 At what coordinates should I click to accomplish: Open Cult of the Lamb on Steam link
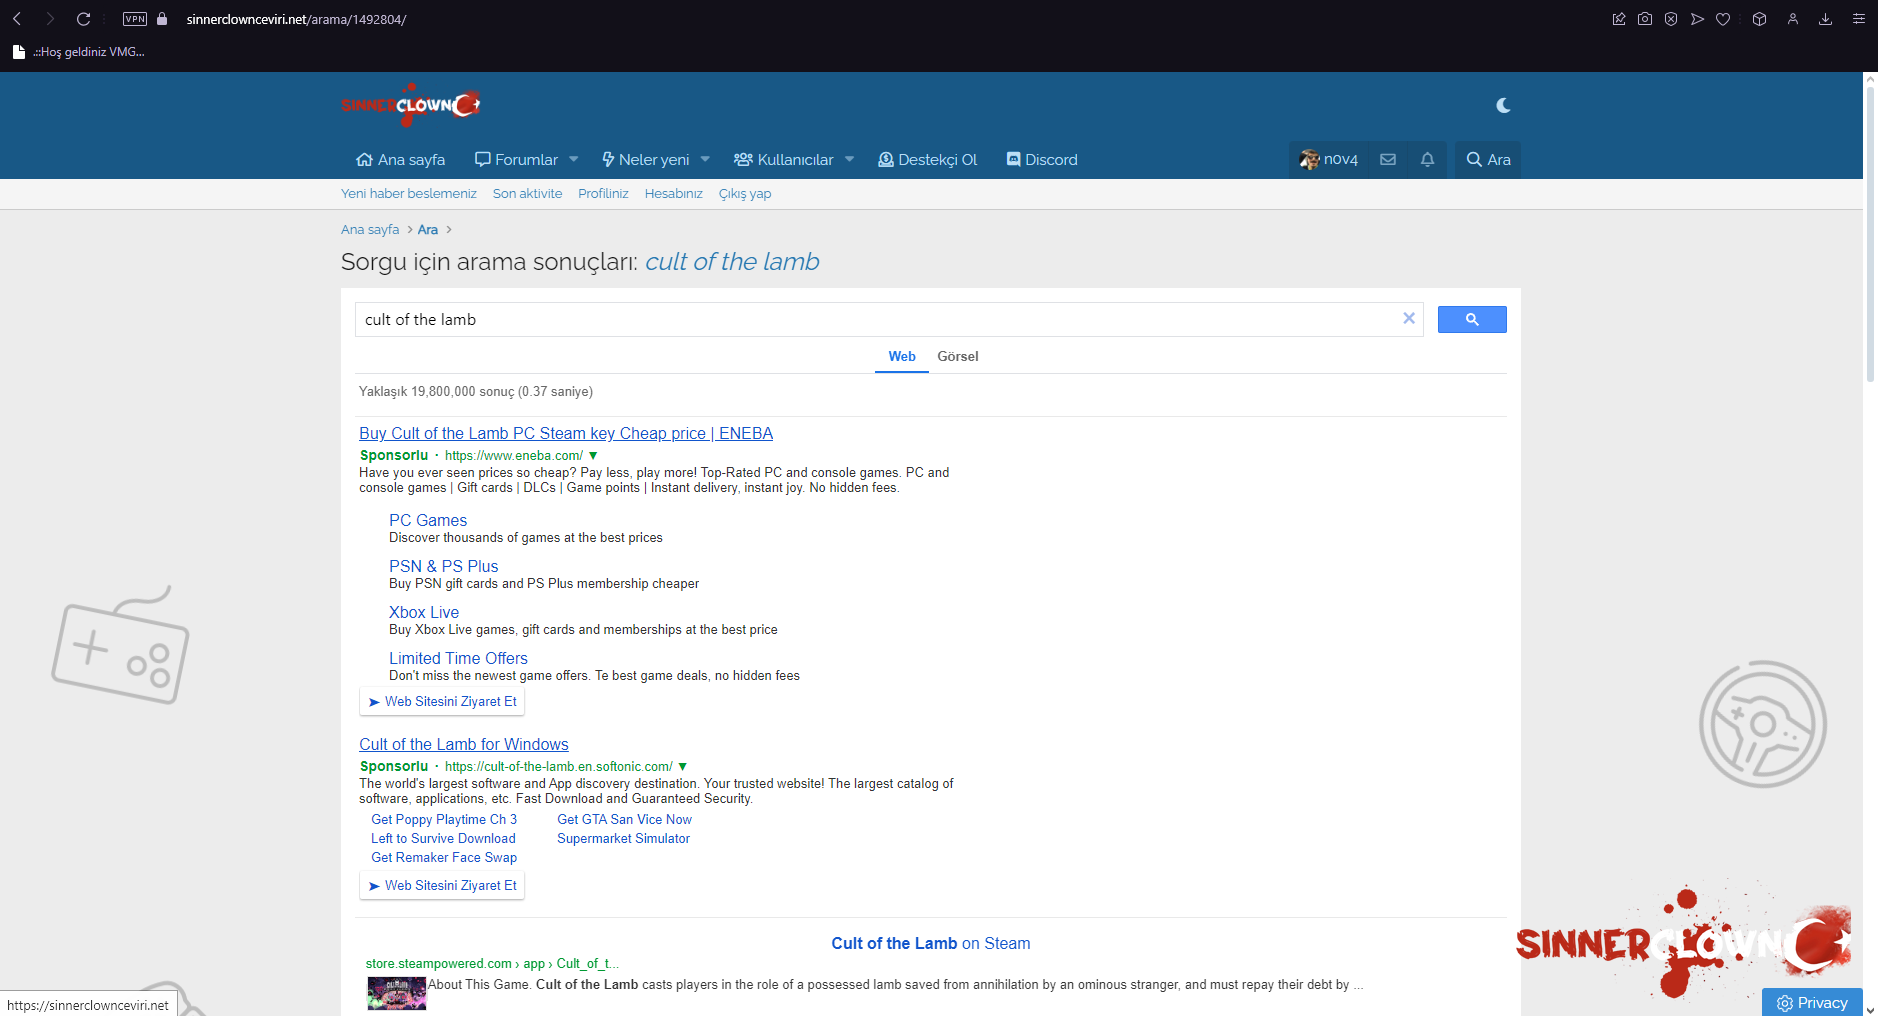(x=930, y=943)
